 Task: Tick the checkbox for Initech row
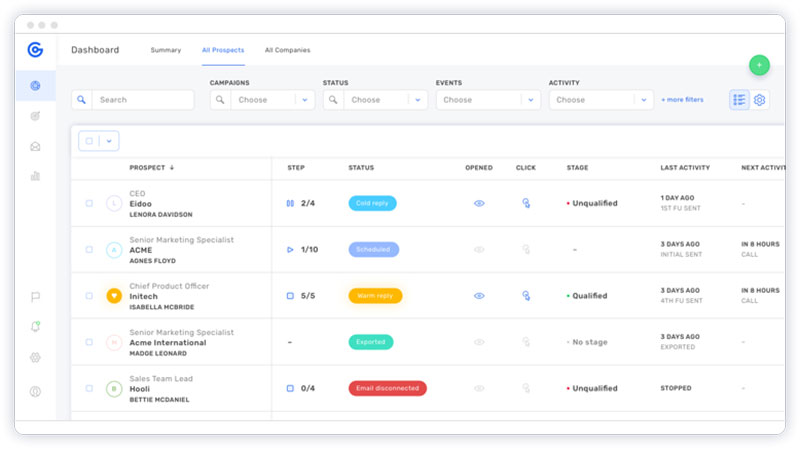click(89, 295)
